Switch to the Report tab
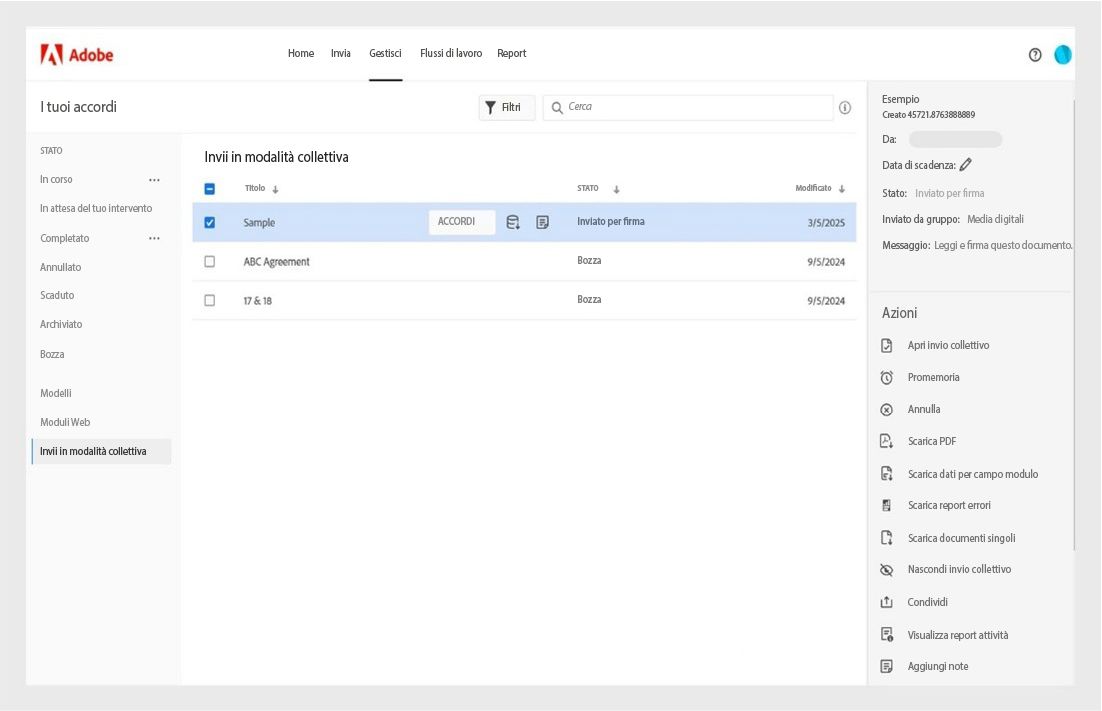This screenshot has width=1102, height=711. [x=512, y=53]
